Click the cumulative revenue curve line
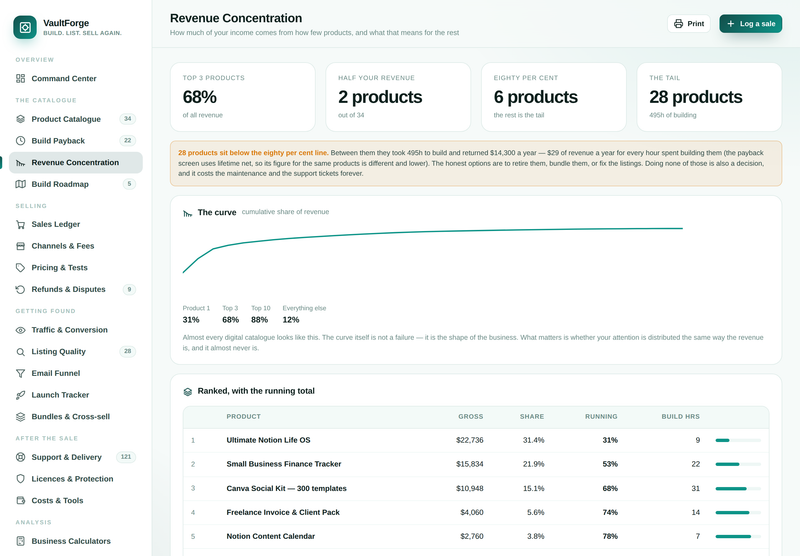This screenshot has width=800, height=556. tap(433, 233)
